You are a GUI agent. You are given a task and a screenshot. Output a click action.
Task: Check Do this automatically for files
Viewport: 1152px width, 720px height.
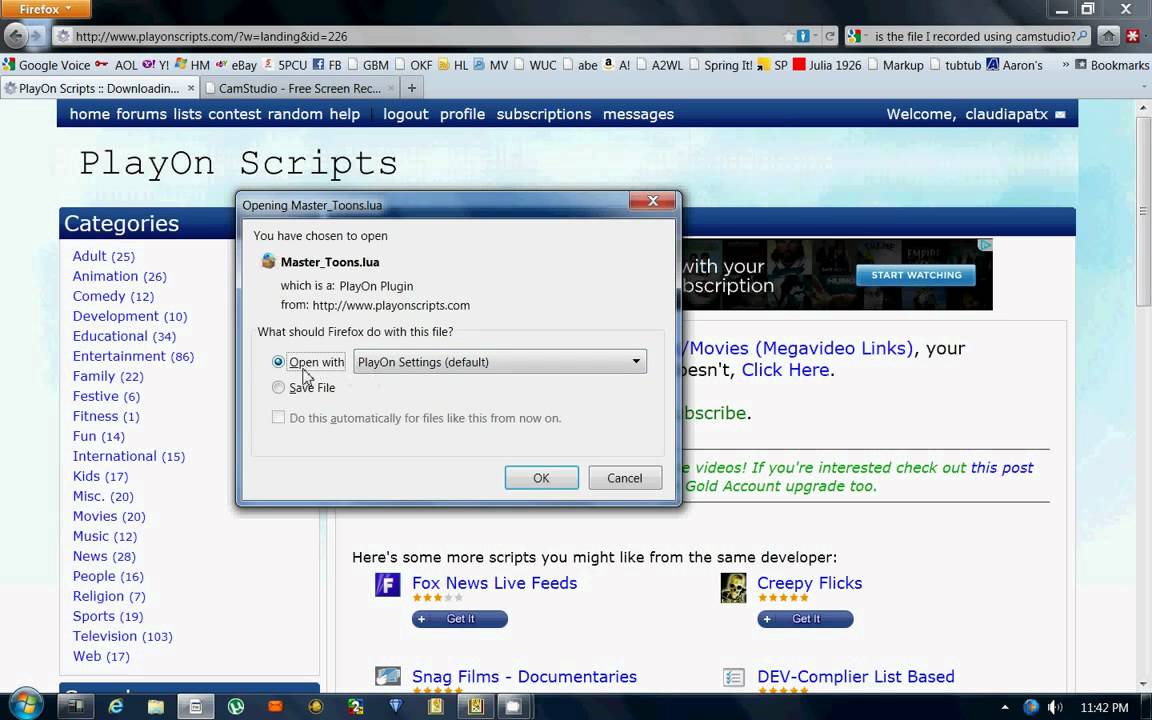[x=278, y=417]
